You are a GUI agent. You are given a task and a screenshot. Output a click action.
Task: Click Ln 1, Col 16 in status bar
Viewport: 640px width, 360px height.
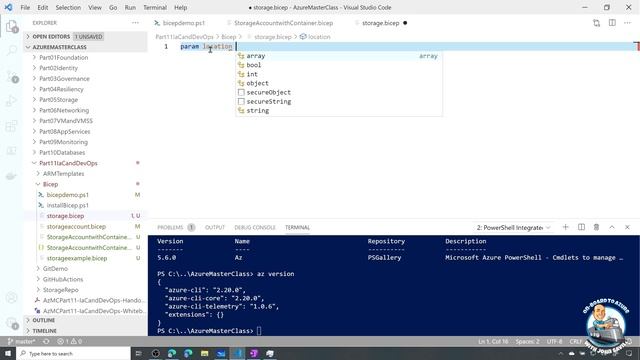(493, 341)
